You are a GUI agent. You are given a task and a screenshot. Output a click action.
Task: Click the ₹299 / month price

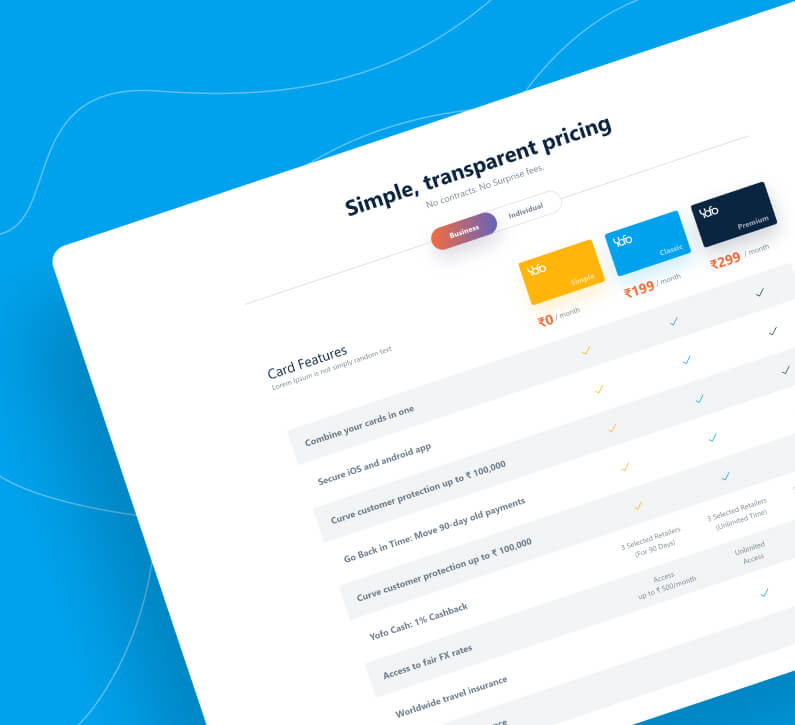[740, 257]
